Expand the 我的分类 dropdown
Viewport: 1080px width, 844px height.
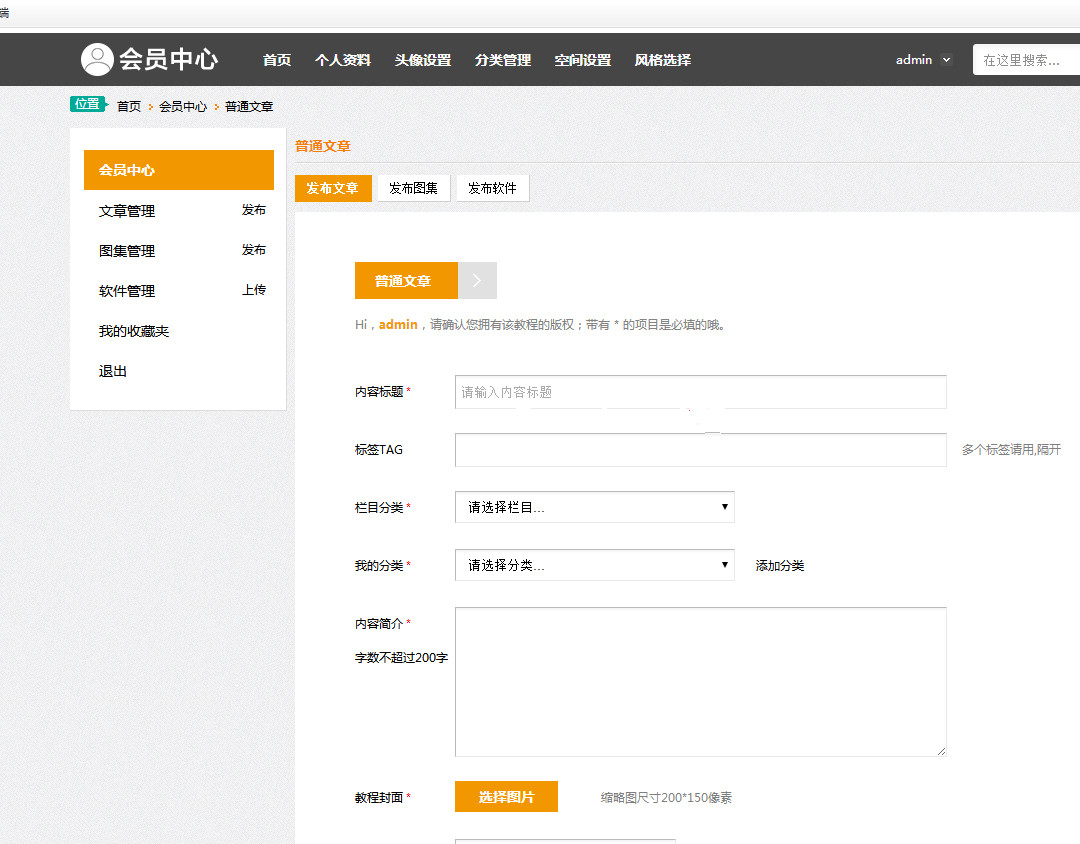click(x=594, y=565)
